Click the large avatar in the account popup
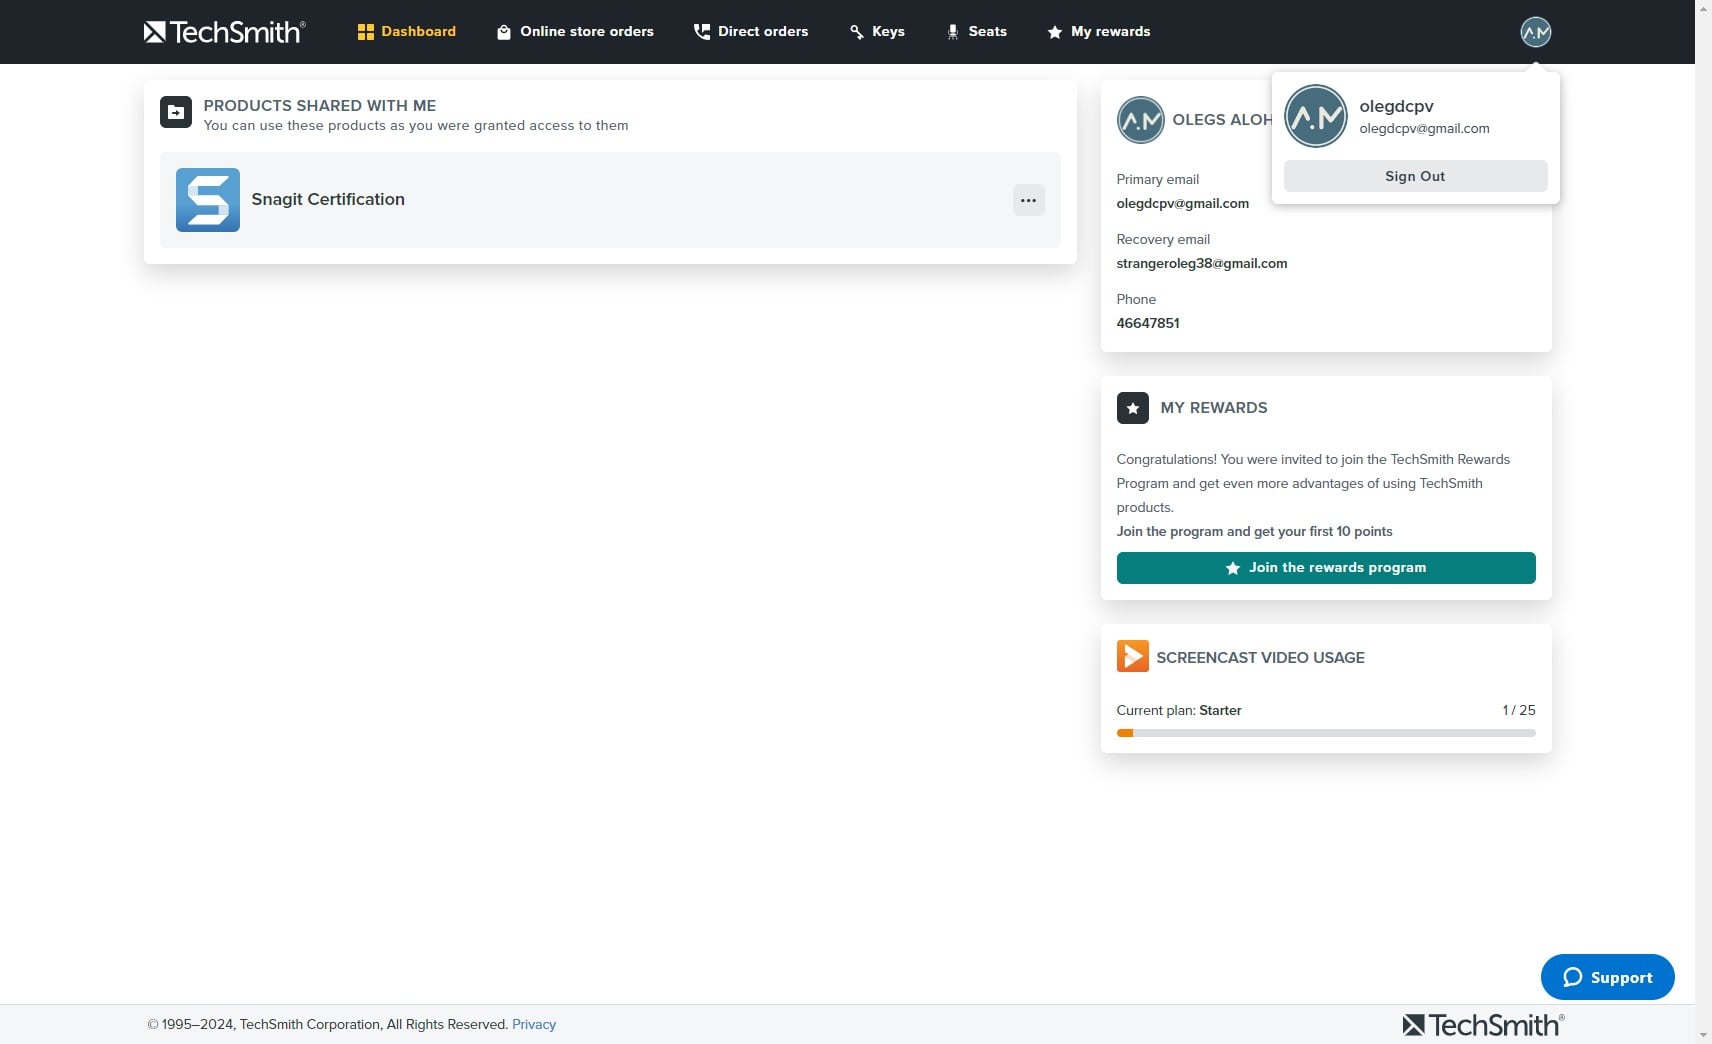This screenshot has height=1044, width=1712. pyautogui.click(x=1316, y=116)
